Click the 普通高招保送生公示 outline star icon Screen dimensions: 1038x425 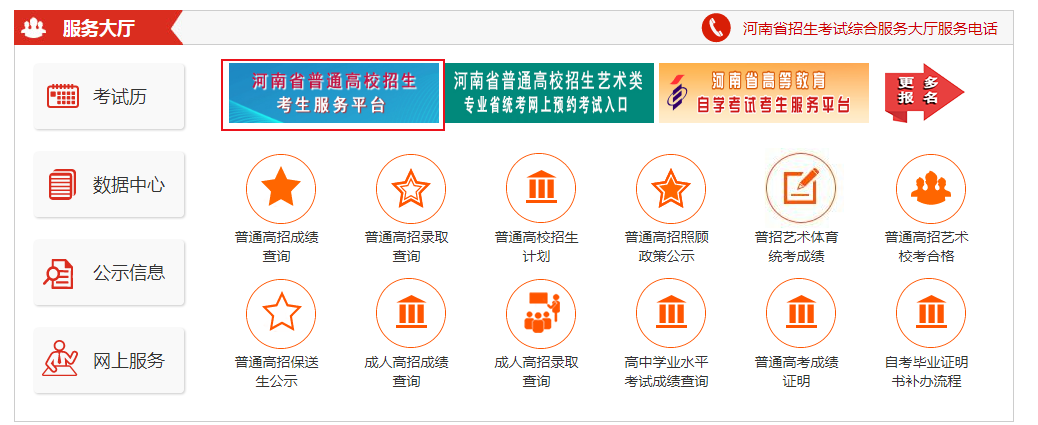pyautogui.click(x=281, y=313)
